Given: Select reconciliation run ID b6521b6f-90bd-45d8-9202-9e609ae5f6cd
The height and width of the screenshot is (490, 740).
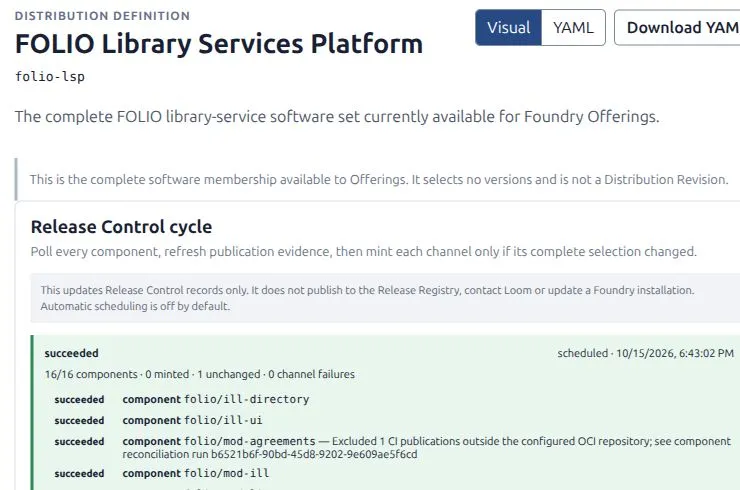Looking at the screenshot, I should point(314,455).
